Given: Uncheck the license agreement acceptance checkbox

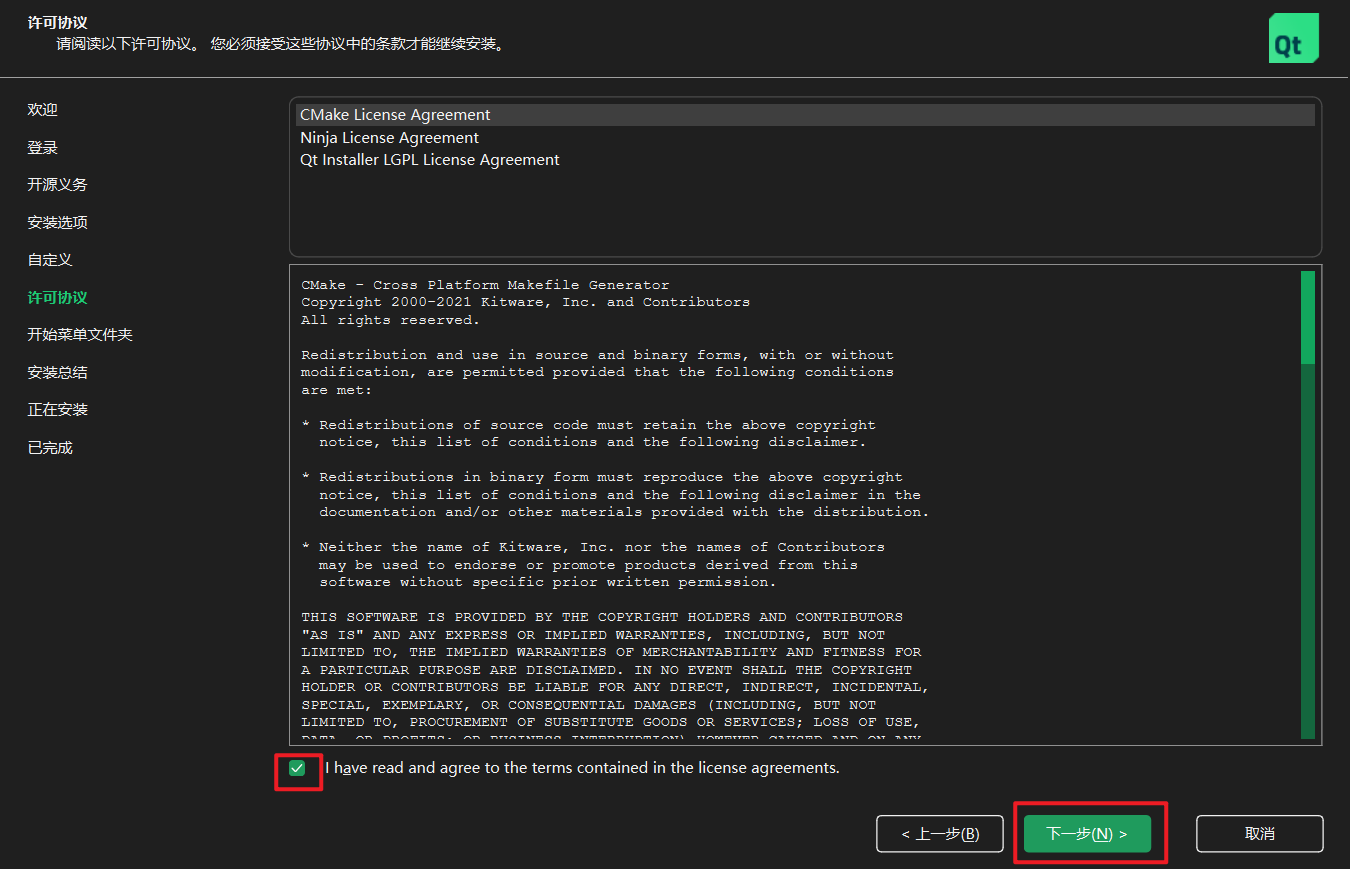Looking at the screenshot, I should click(297, 768).
